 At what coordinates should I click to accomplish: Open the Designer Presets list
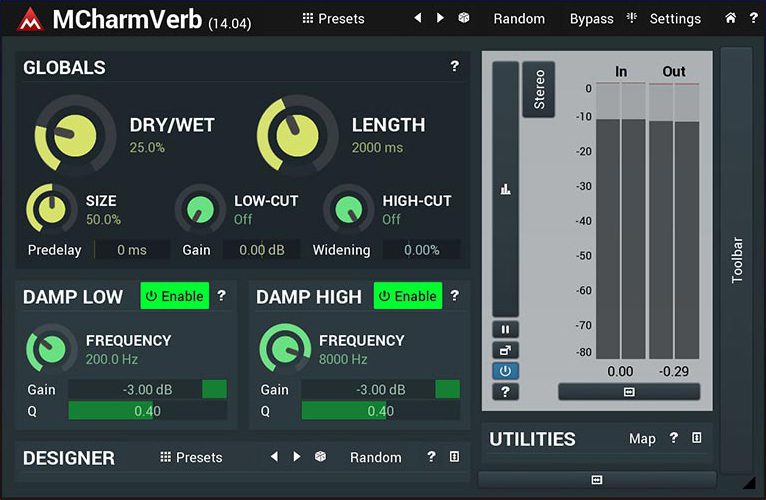[x=191, y=457]
